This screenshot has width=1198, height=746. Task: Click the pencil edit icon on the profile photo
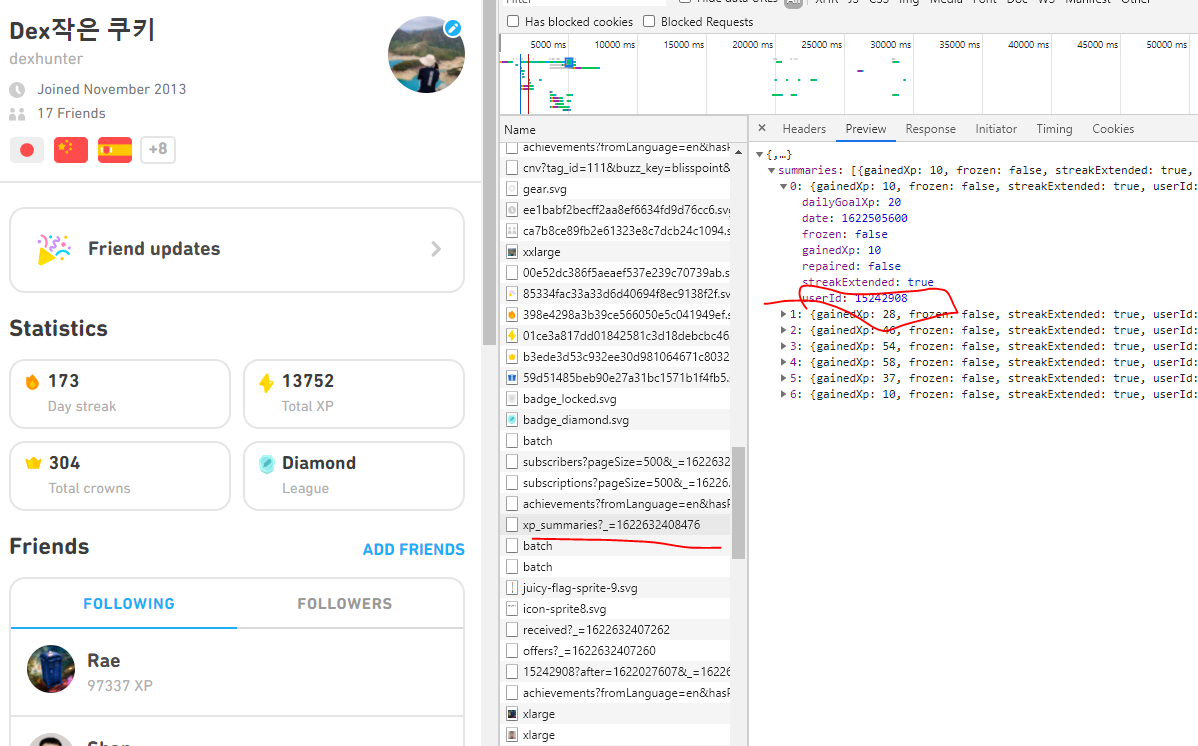click(x=453, y=29)
